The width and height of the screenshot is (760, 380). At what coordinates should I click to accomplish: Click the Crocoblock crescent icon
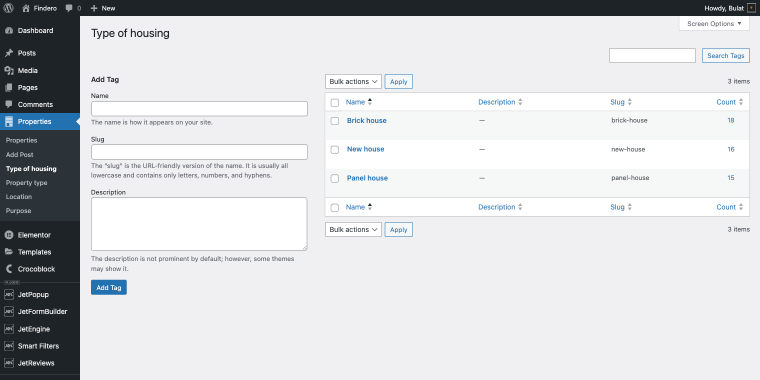coord(9,269)
